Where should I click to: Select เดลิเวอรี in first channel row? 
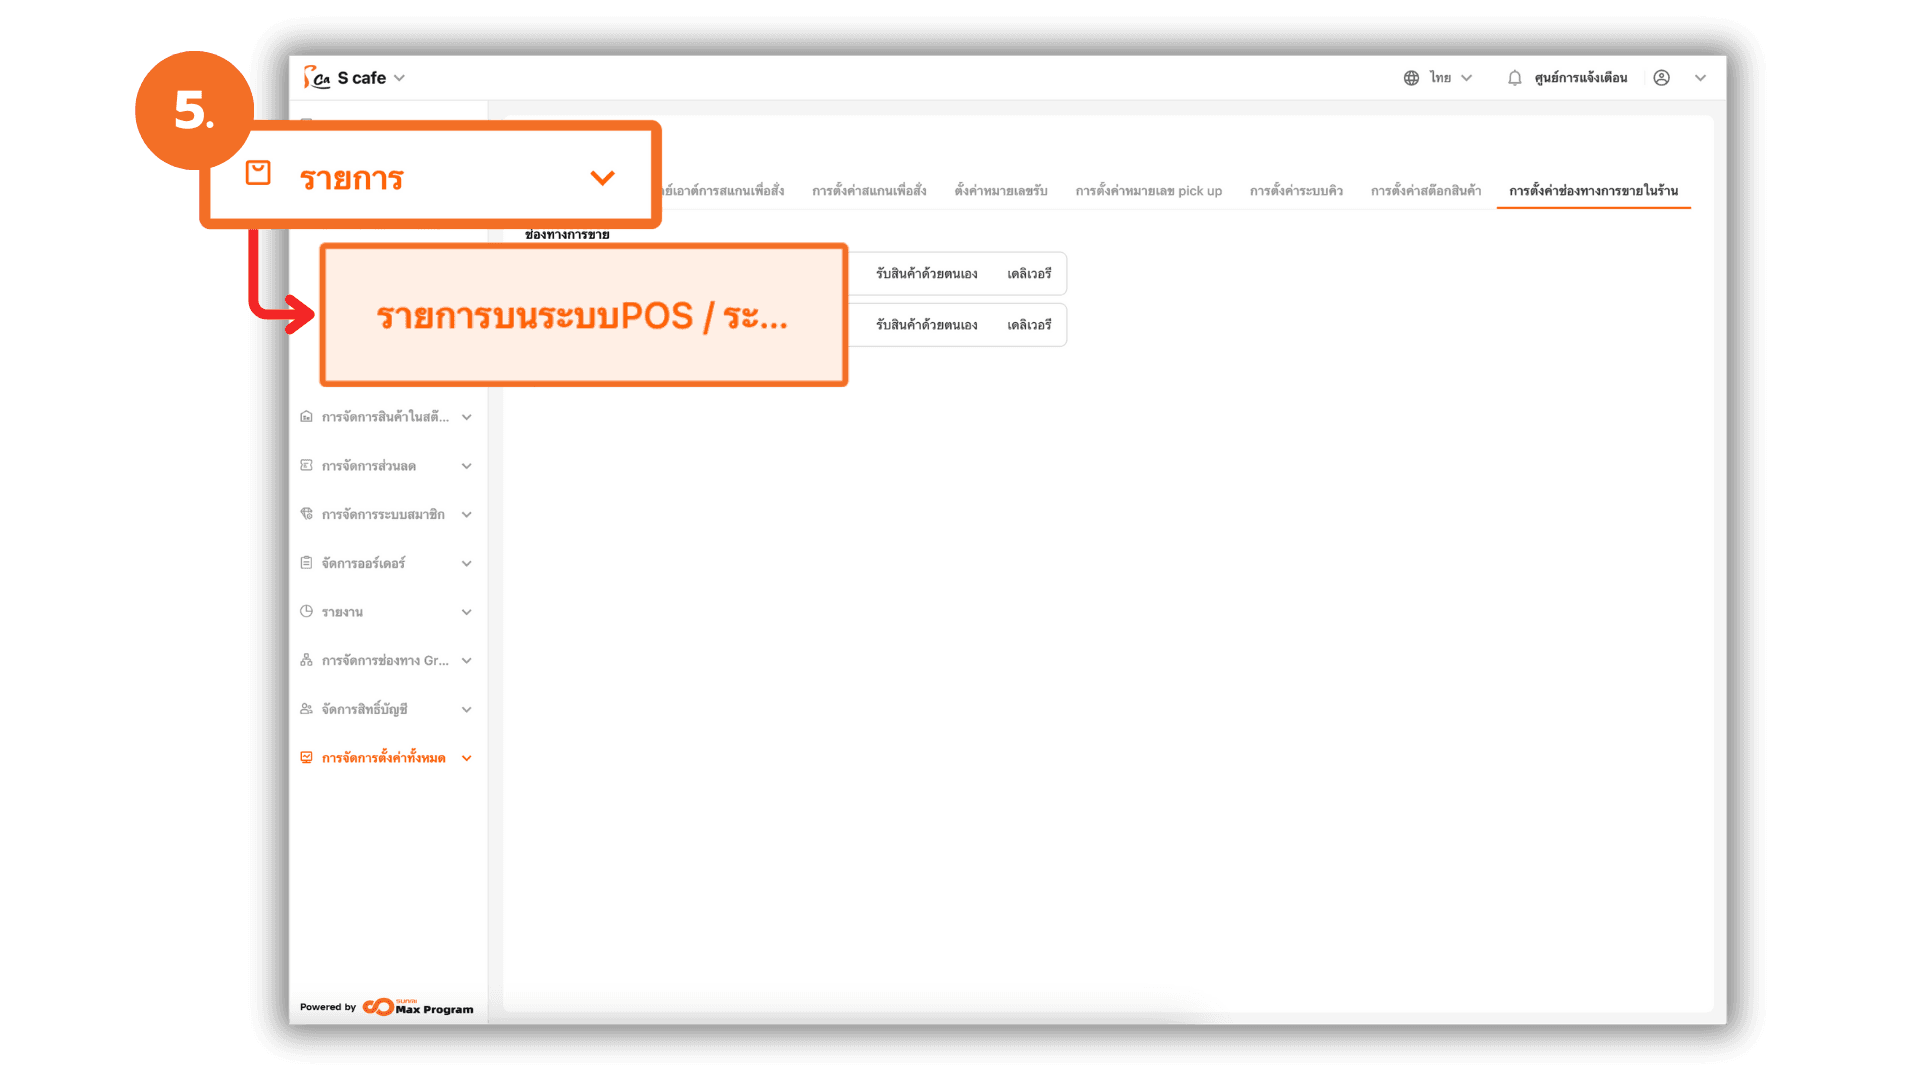1029,274
